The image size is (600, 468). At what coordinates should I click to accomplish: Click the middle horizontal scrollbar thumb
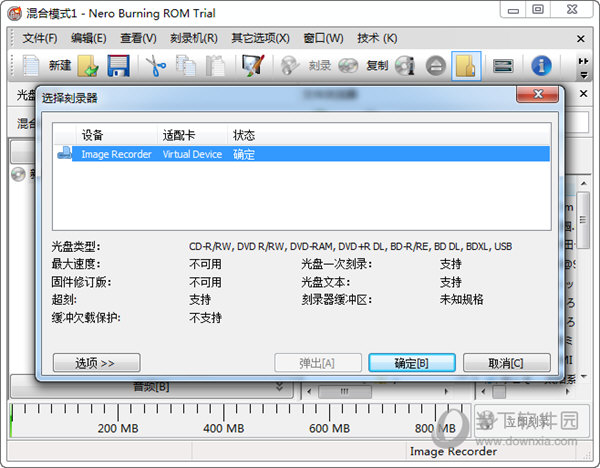(345, 391)
